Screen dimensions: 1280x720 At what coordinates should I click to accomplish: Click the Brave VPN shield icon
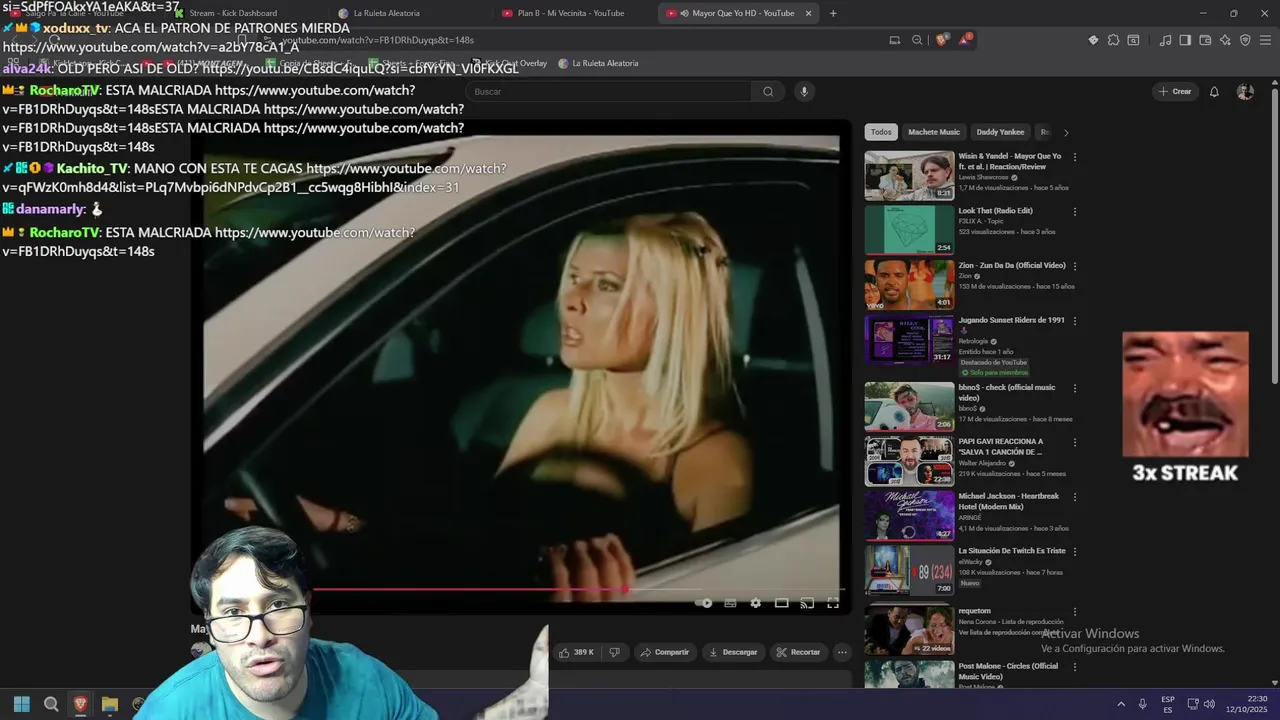pos(1245,40)
